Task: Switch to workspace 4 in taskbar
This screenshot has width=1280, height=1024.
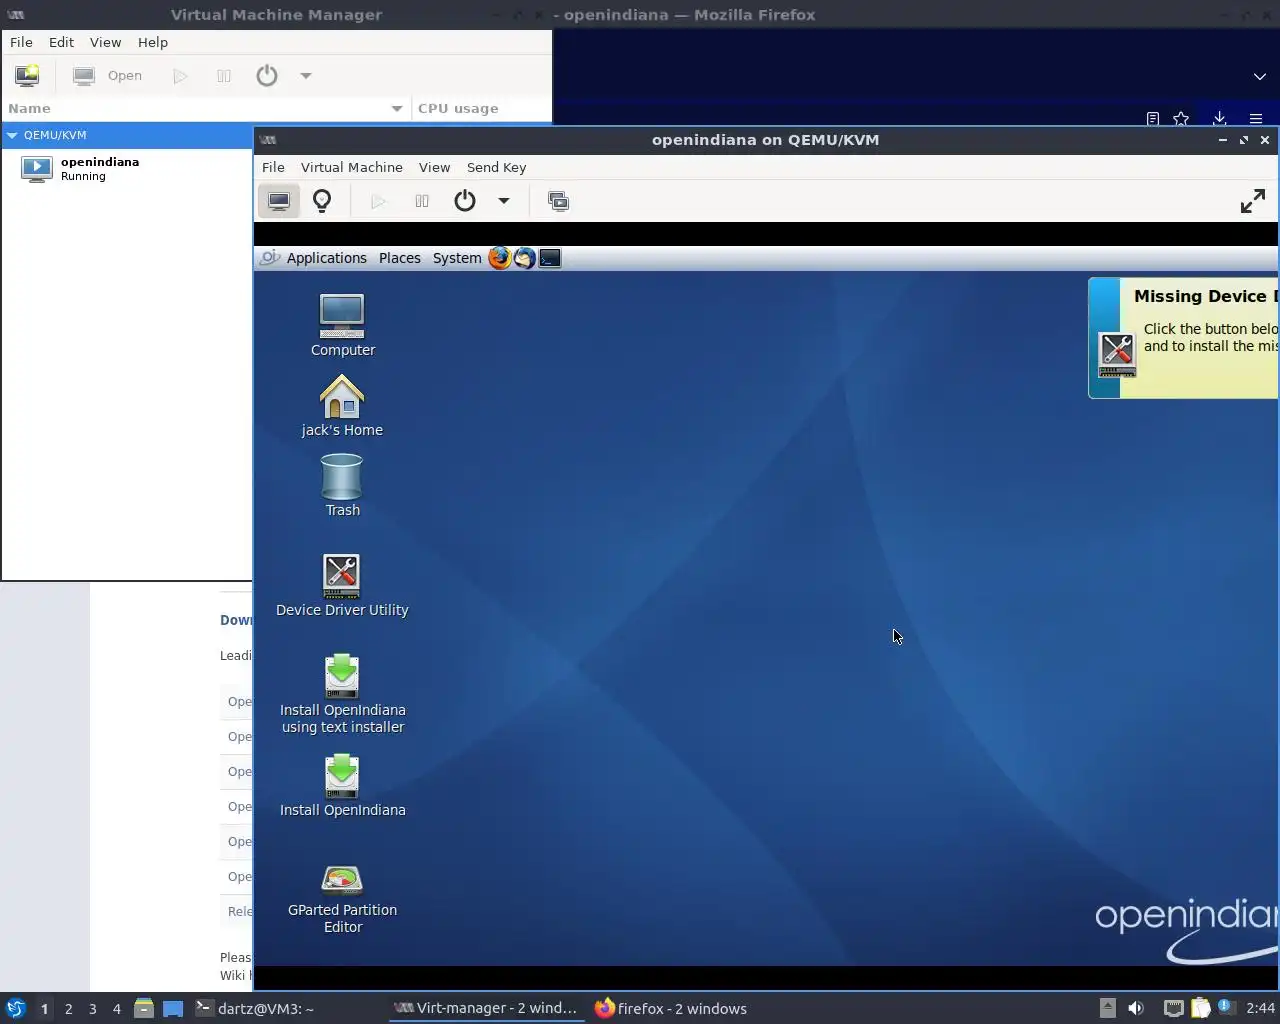Action: pos(117,1009)
